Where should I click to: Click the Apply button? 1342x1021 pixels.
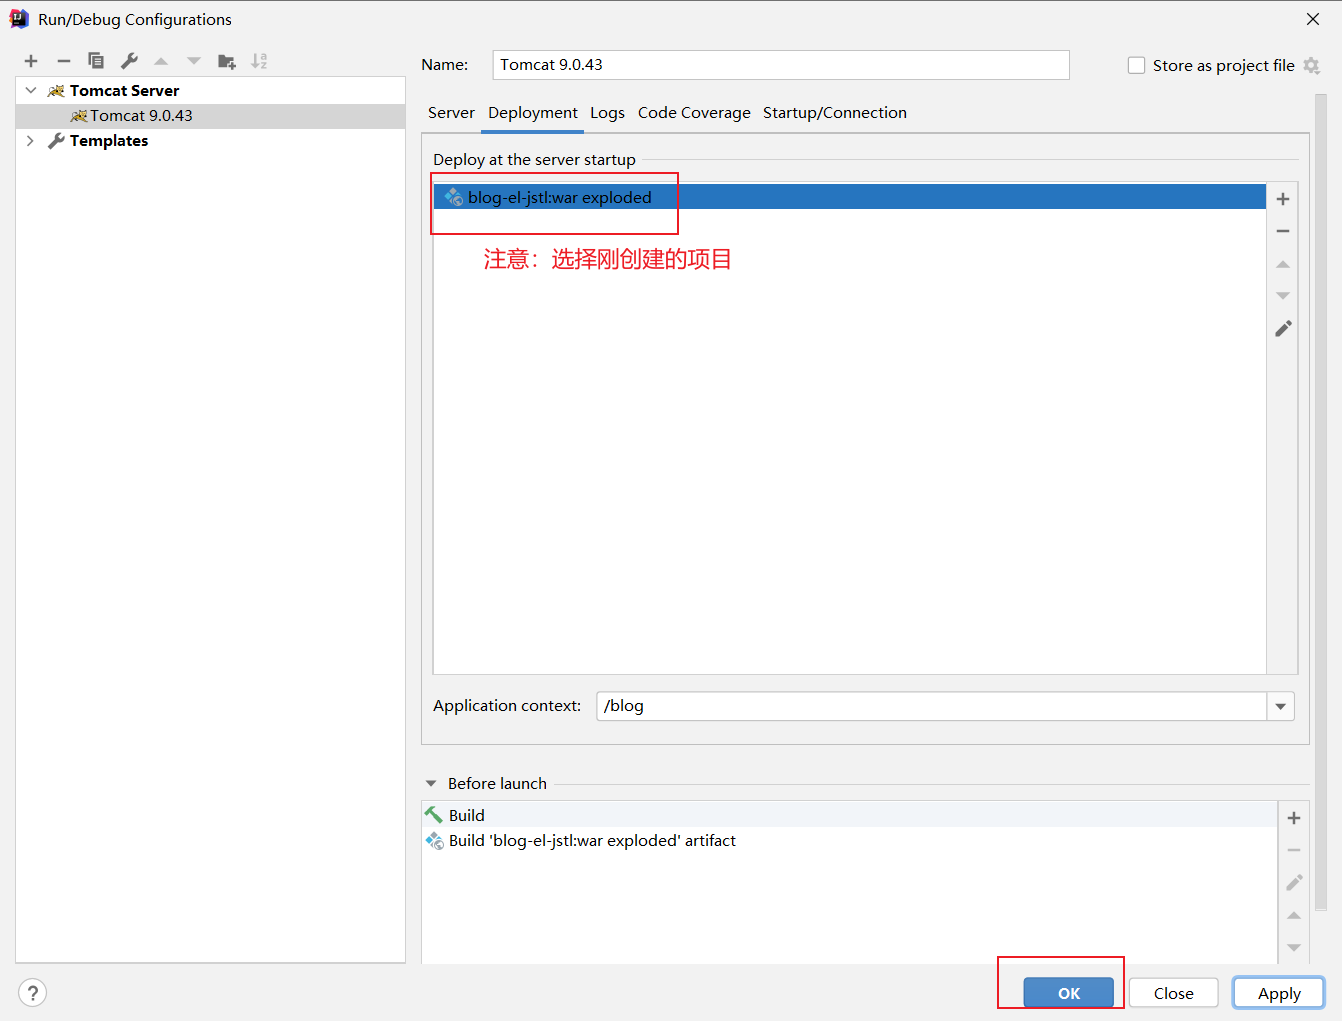pos(1279,993)
